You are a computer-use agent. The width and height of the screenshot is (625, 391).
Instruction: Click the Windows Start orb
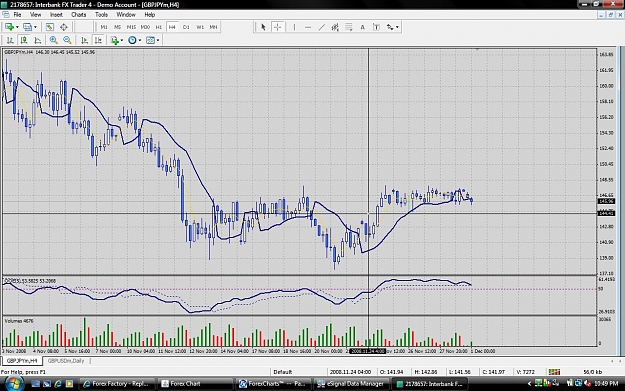[x=14, y=383]
